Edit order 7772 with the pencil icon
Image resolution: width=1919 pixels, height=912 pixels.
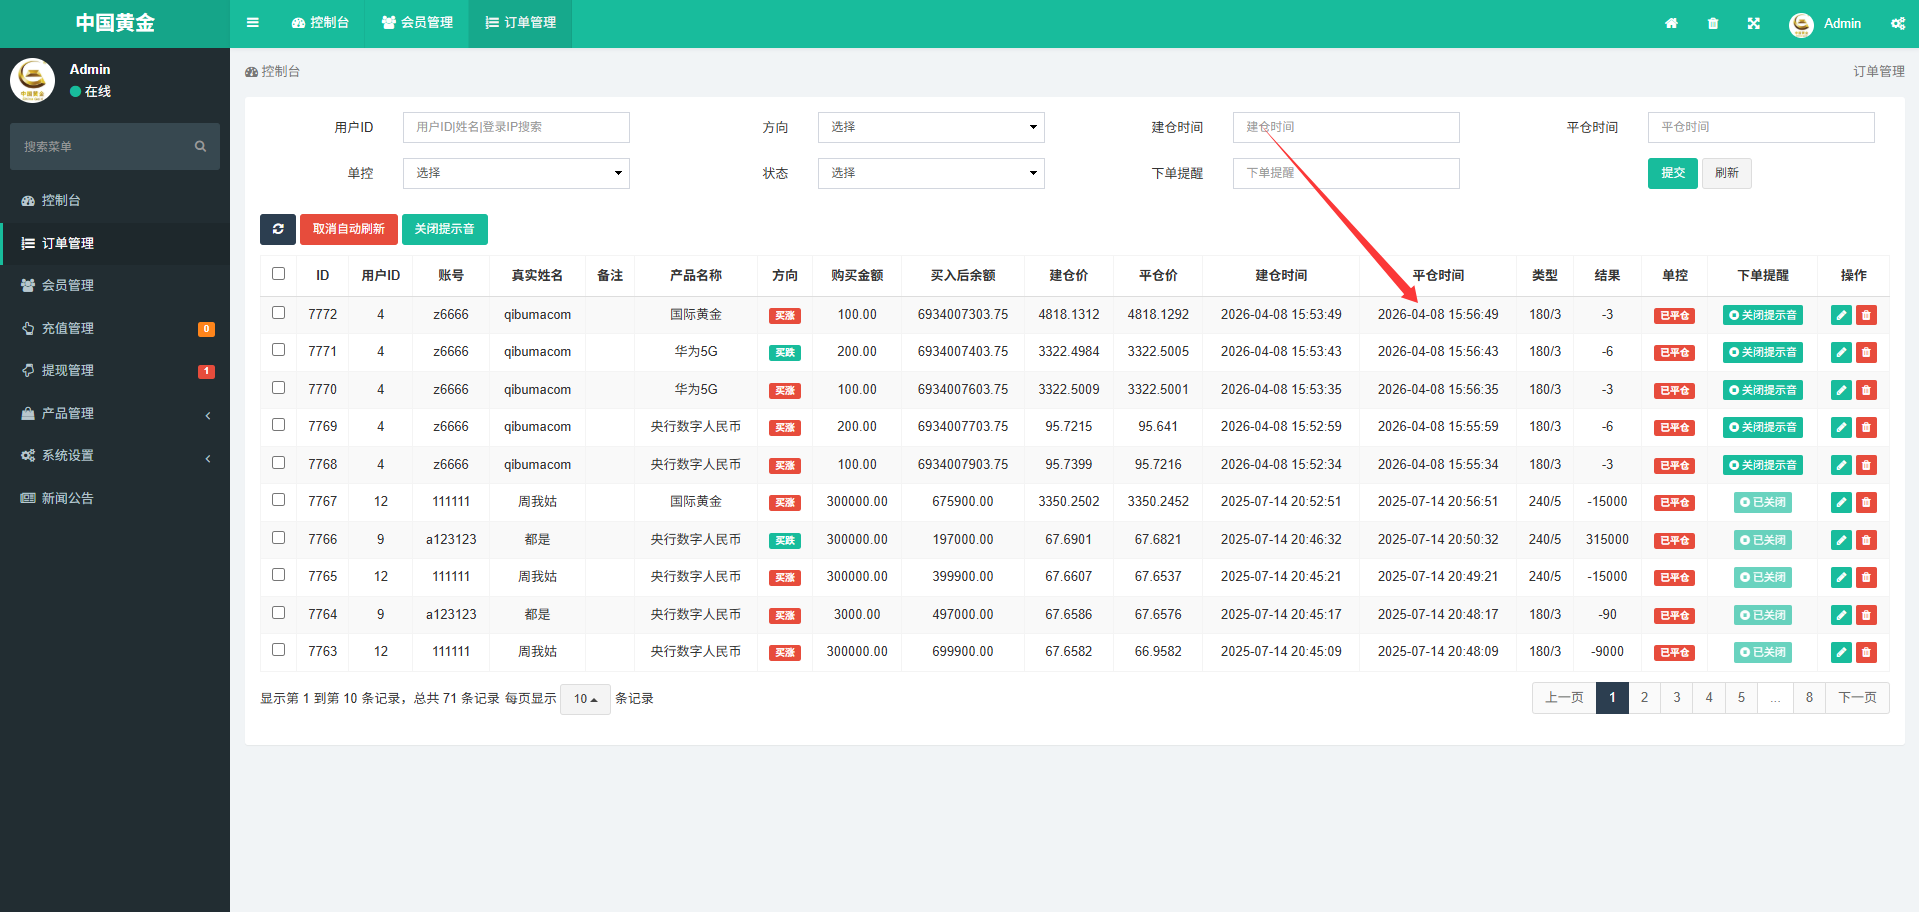[x=1841, y=315]
